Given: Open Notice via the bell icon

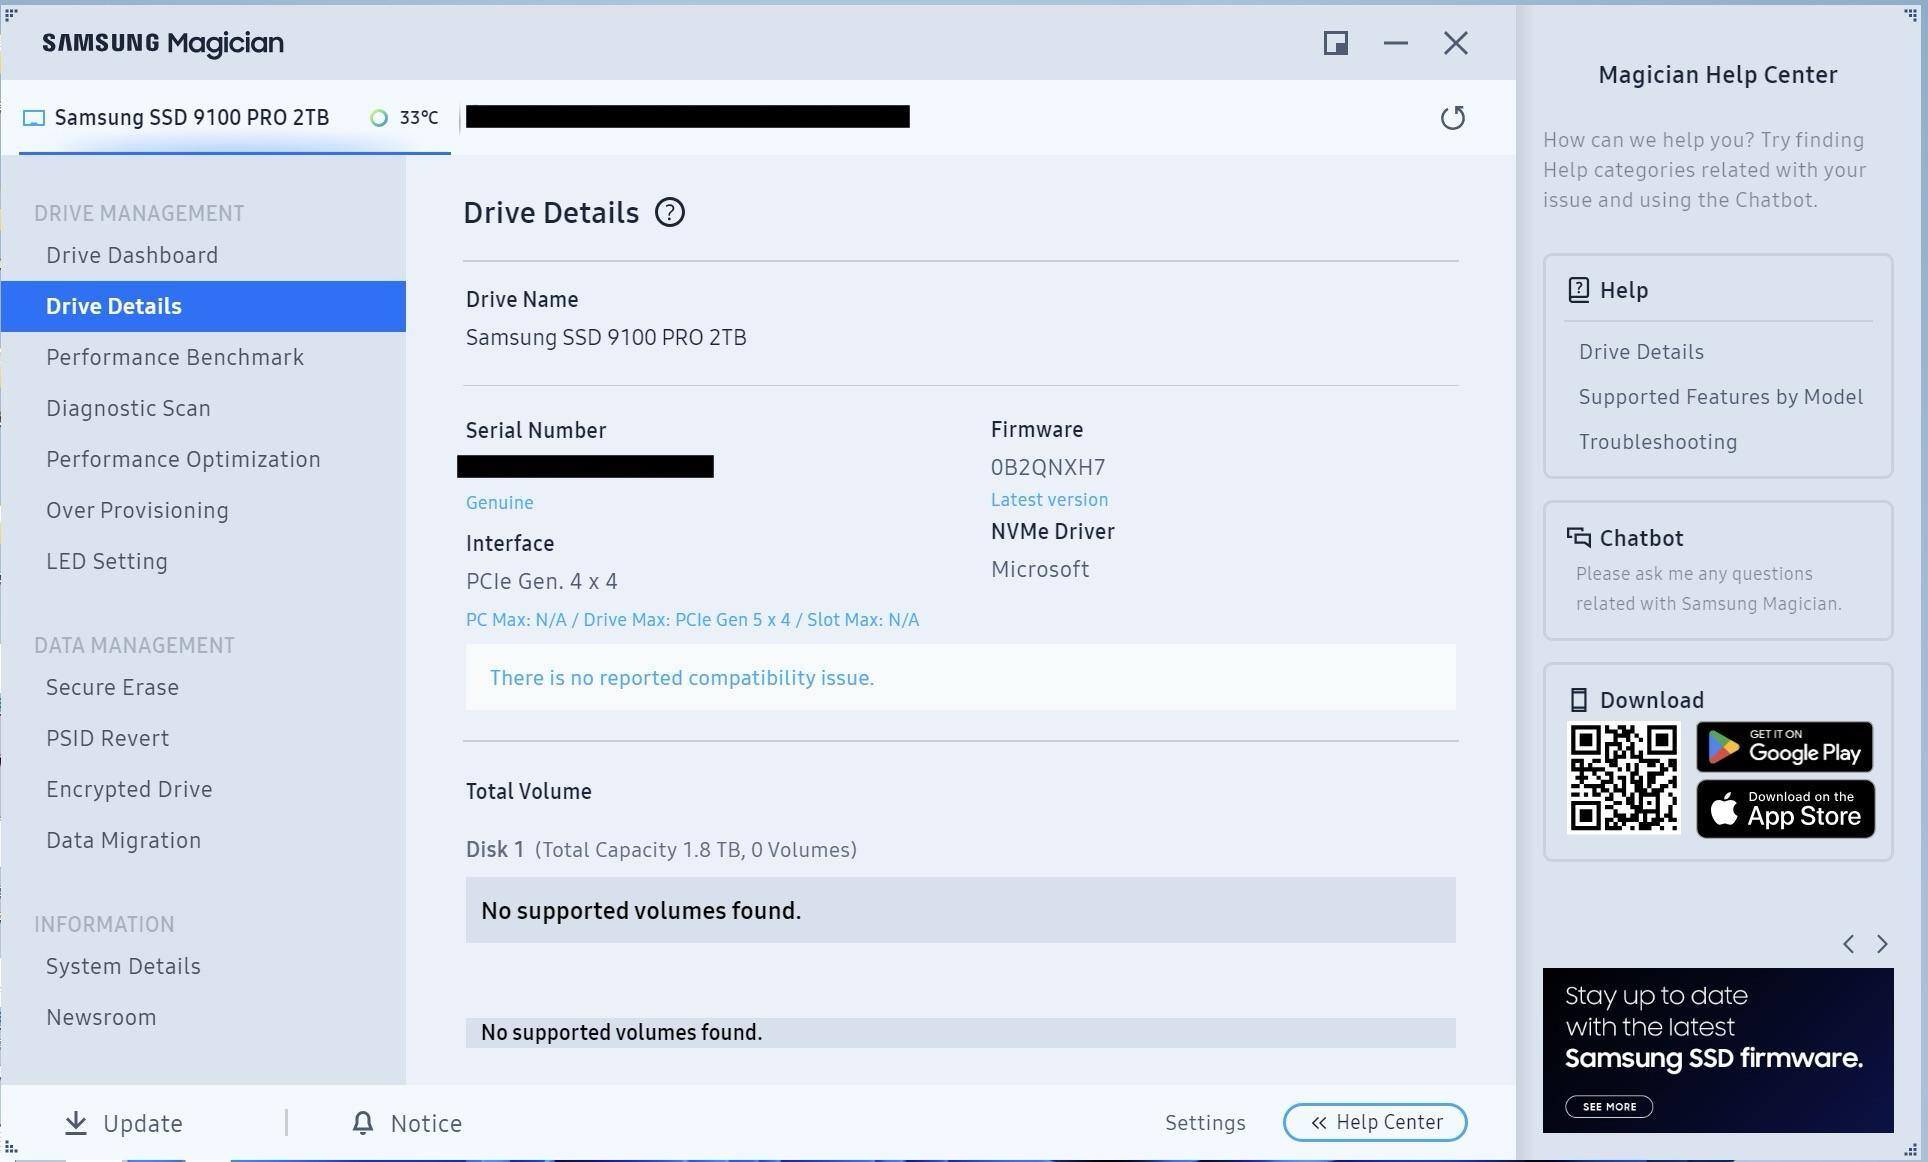Looking at the screenshot, I should click(363, 1123).
